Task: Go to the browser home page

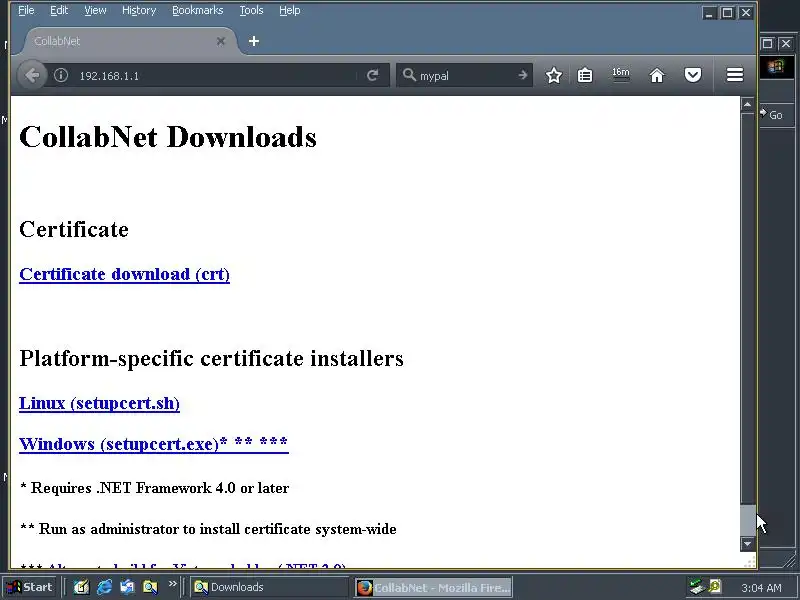Action: 657,76
